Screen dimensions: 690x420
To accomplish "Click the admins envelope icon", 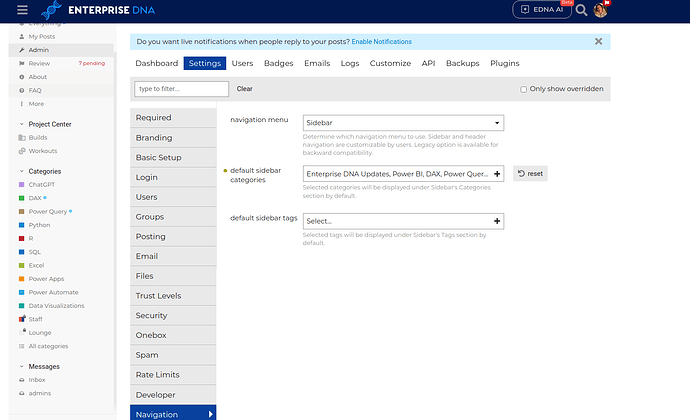I will [x=22, y=393].
